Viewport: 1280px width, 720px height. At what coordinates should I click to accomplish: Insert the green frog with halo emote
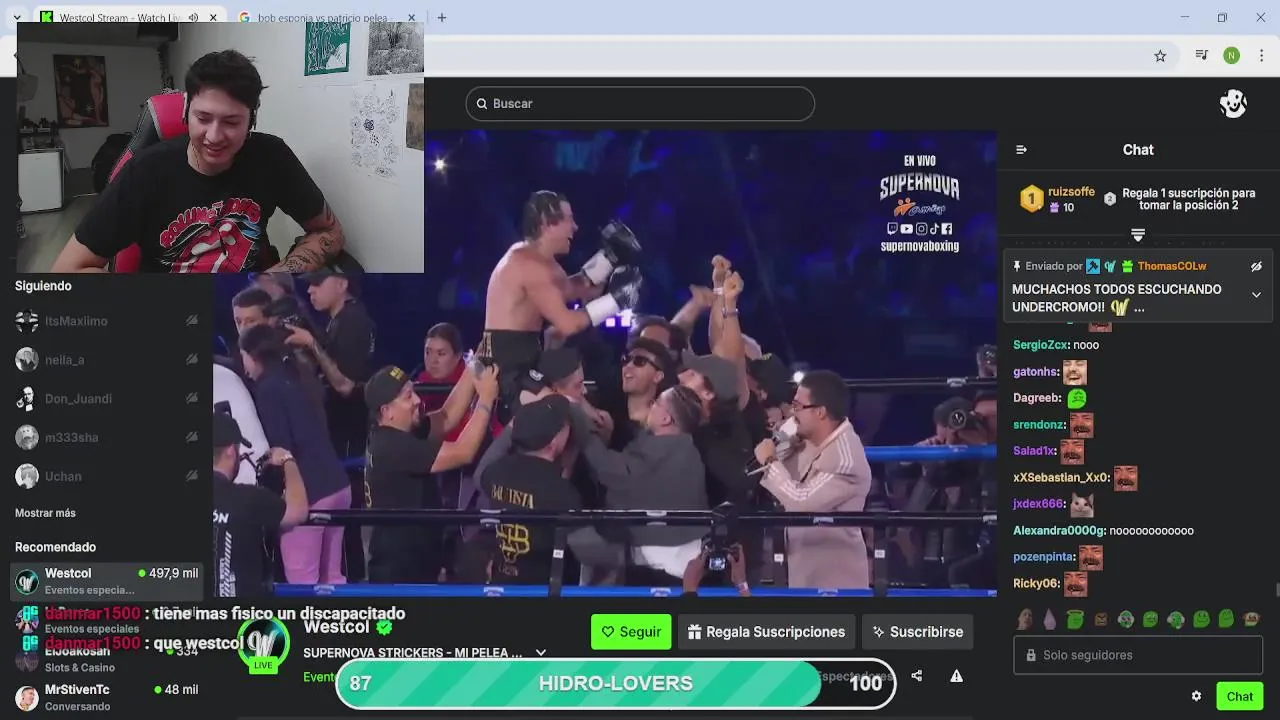click(x=1075, y=619)
